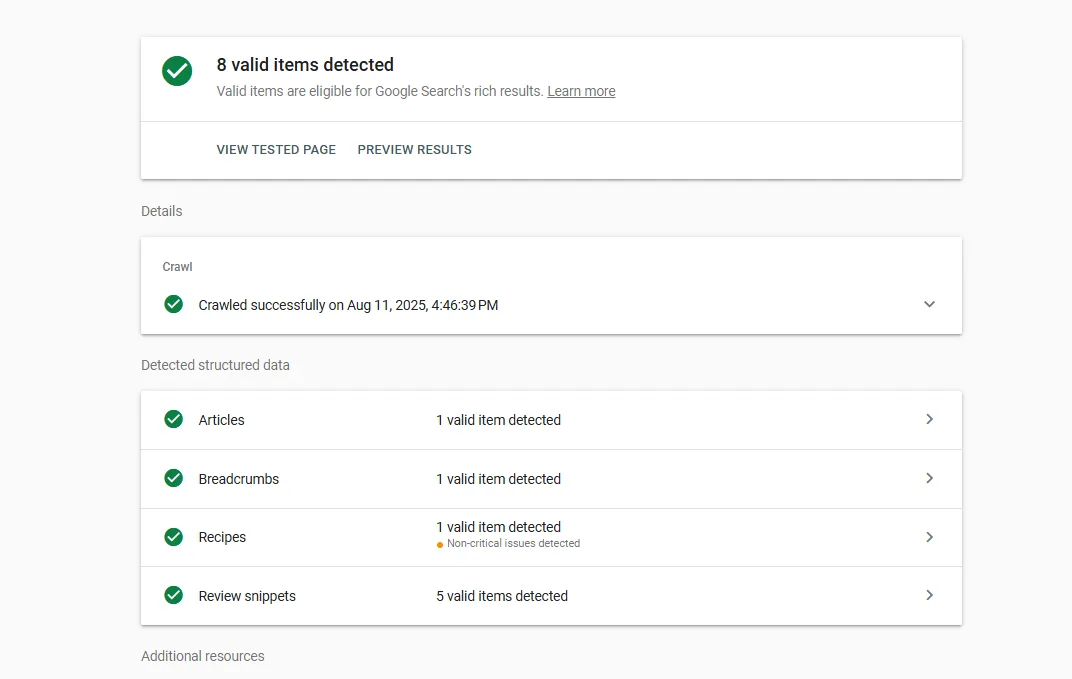Click '1 valid item detected' in Recipes row
The height and width of the screenshot is (679, 1072).
498,527
